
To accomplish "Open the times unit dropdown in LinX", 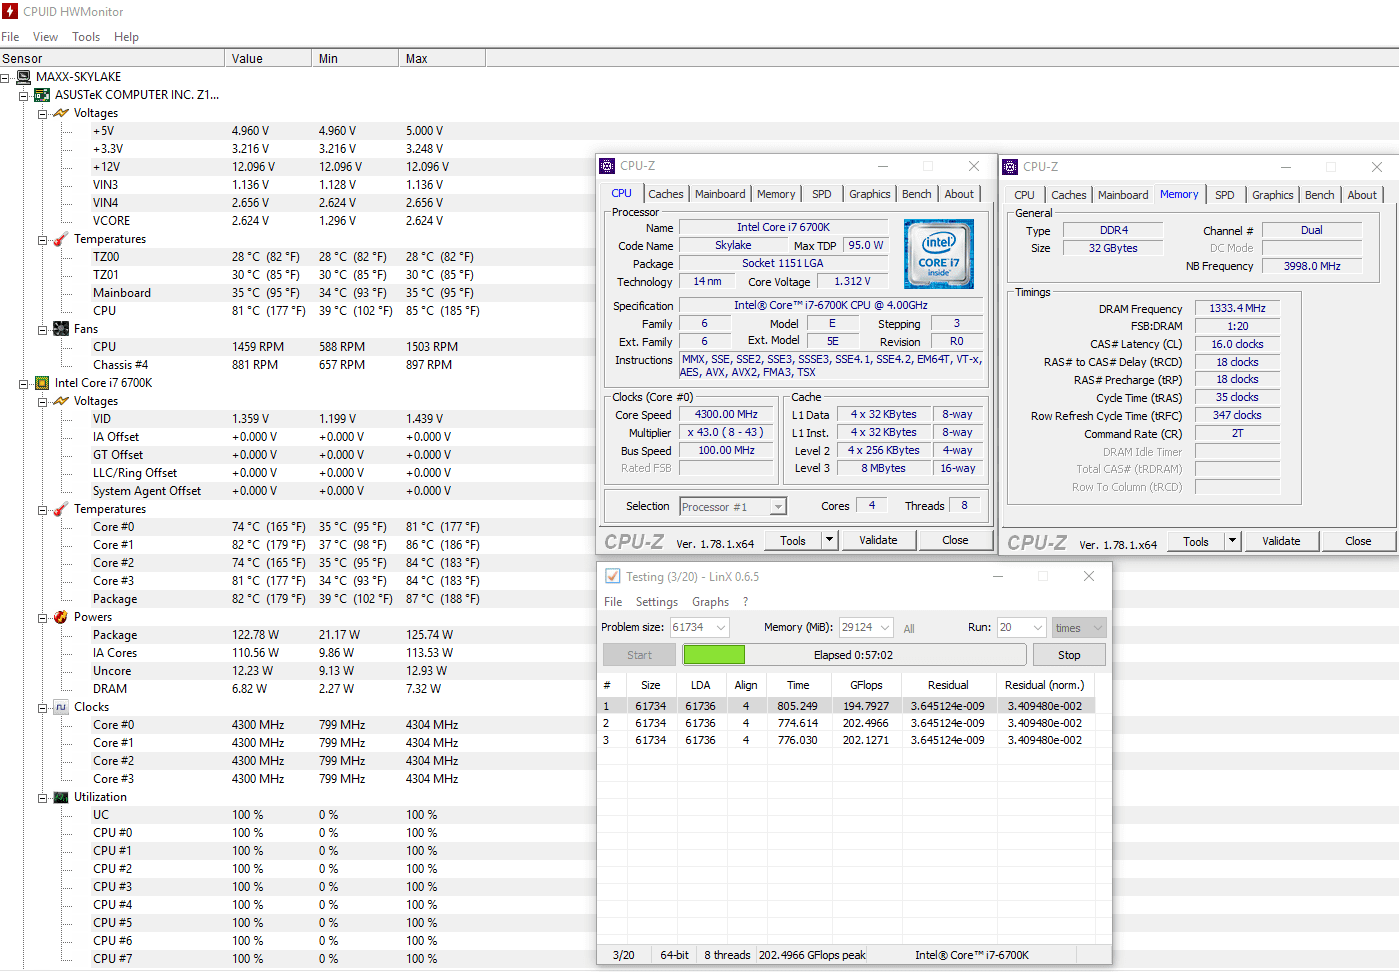I will [1097, 628].
